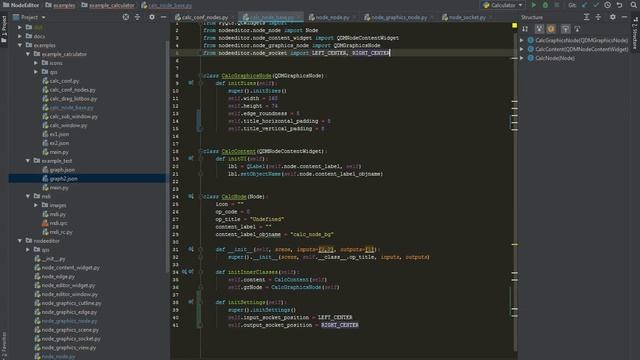Collapse the example_calculator folder
Image resolution: width=640 pixels, height=360 pixels.
(28, 54)
